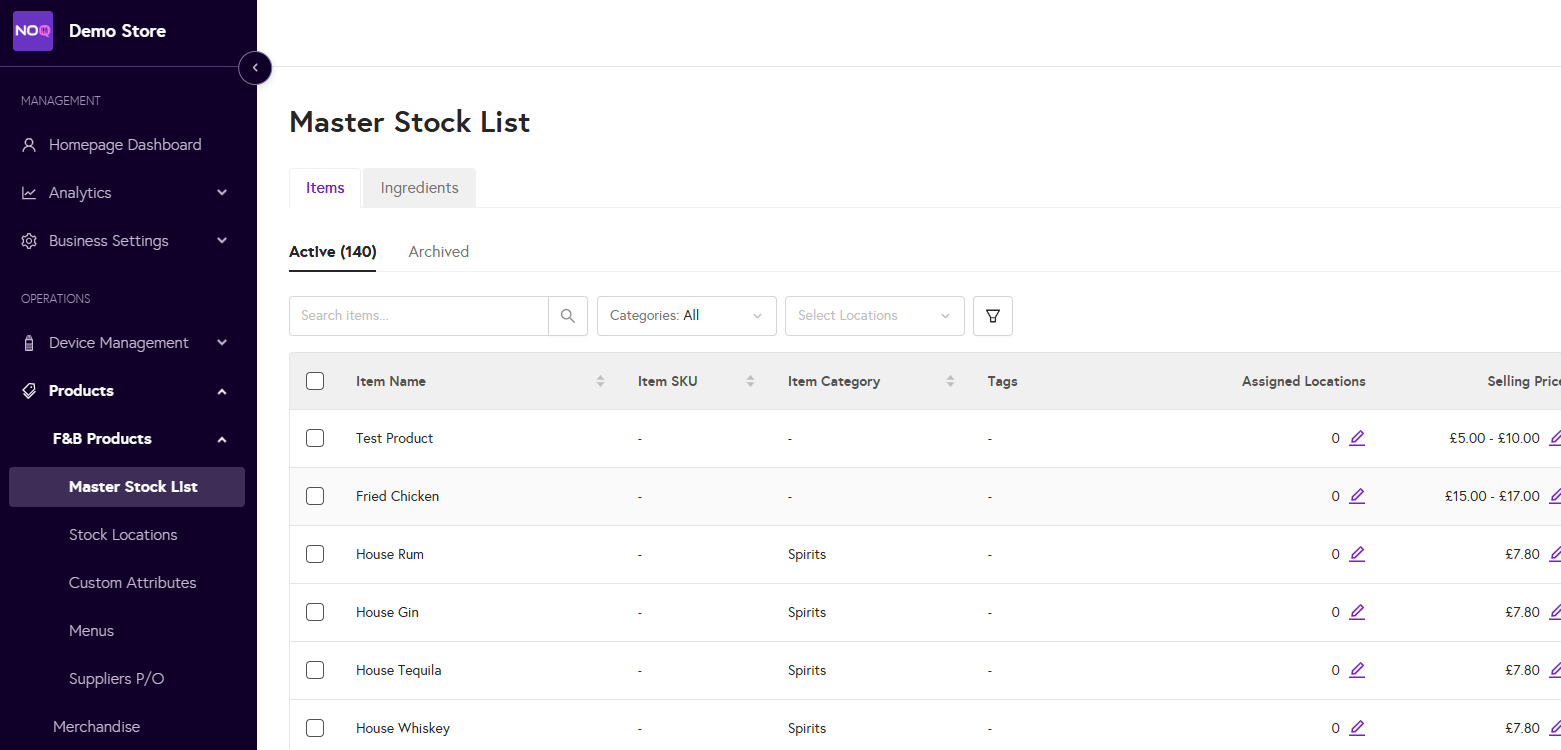1561x750 pixels.
Task: Click the Search items input field
Action: pyautogui.click(x=418, y=316)
